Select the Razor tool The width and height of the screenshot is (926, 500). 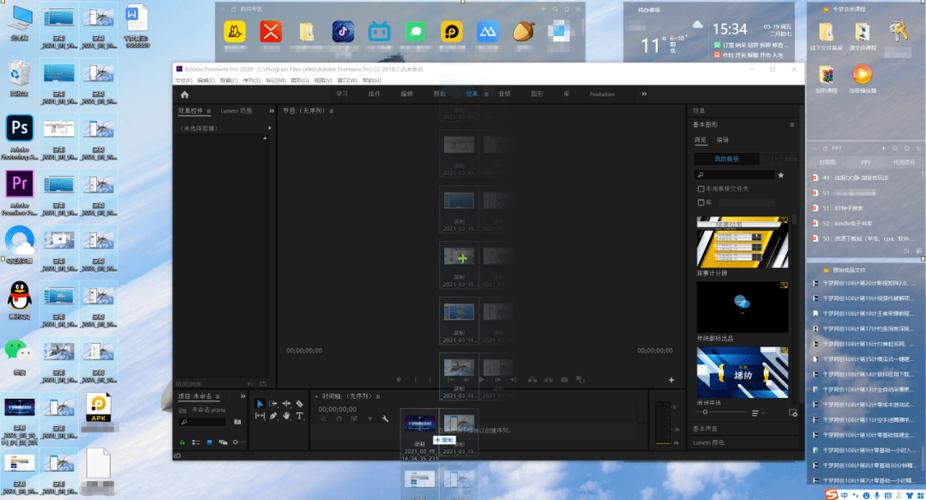point(299,404)
